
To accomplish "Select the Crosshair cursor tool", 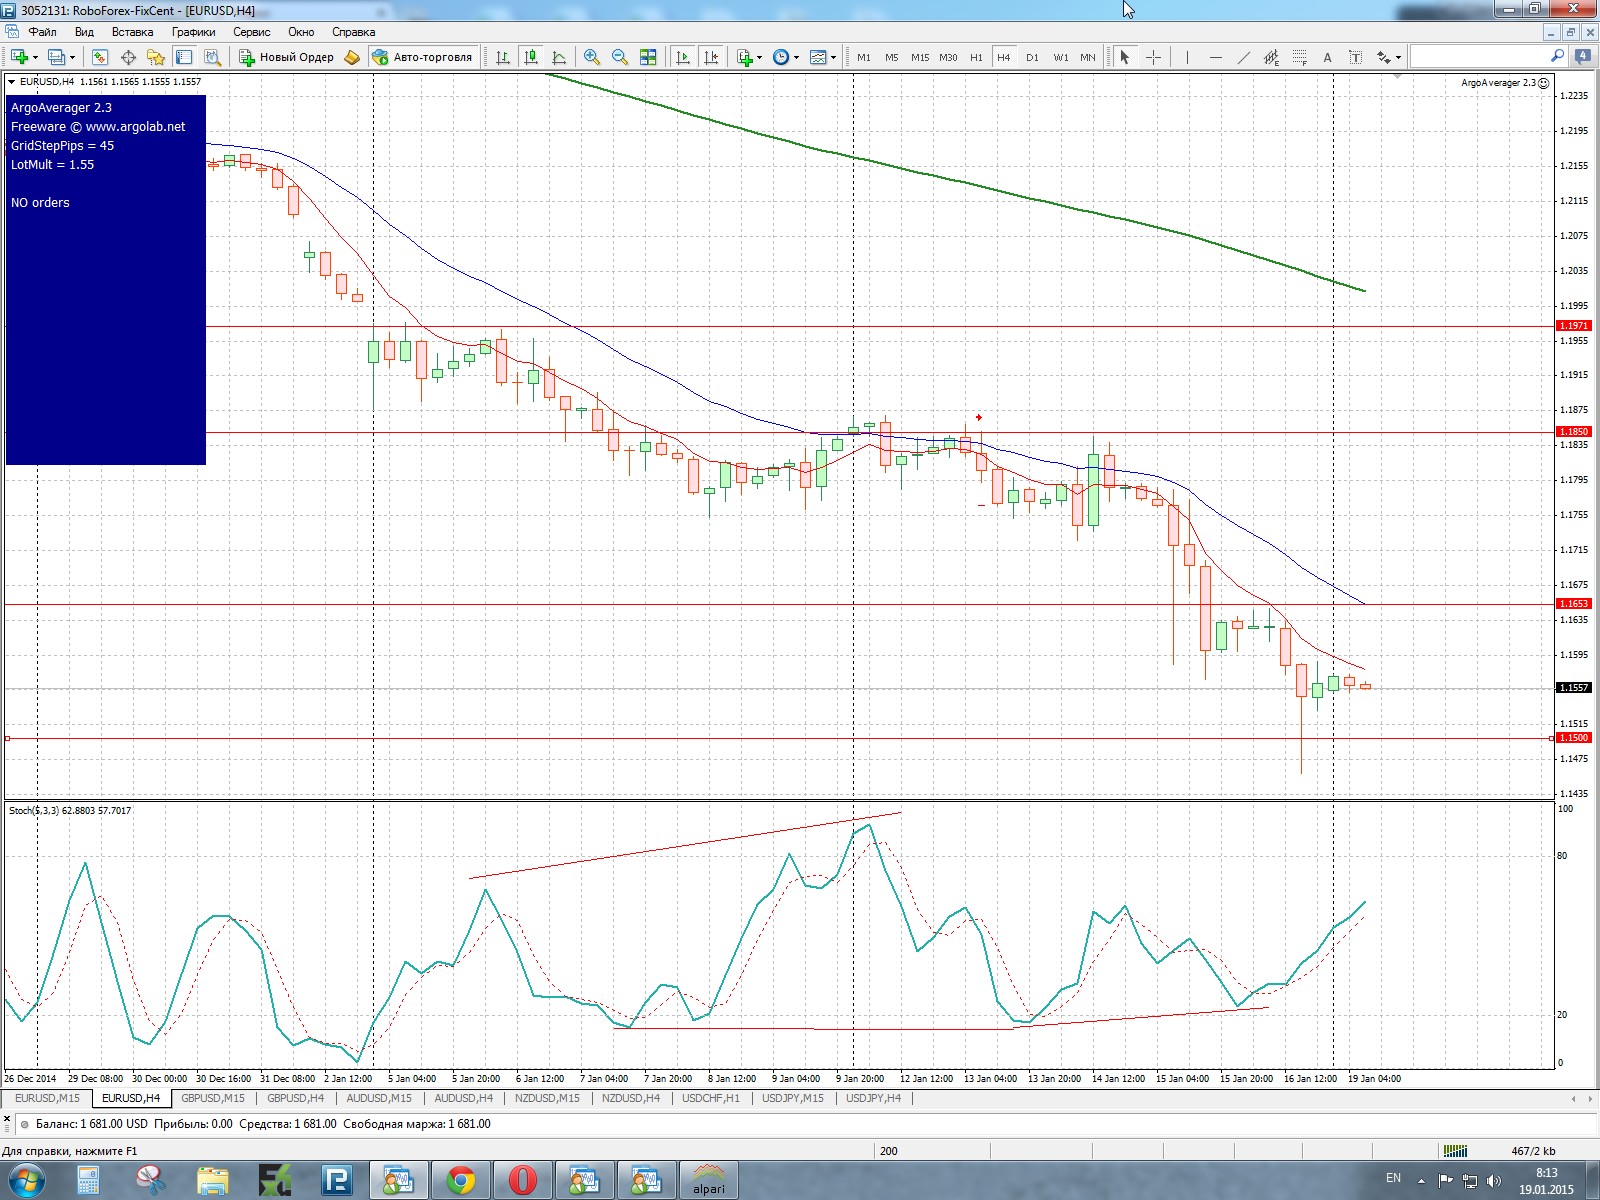I will pos(1153,57).
